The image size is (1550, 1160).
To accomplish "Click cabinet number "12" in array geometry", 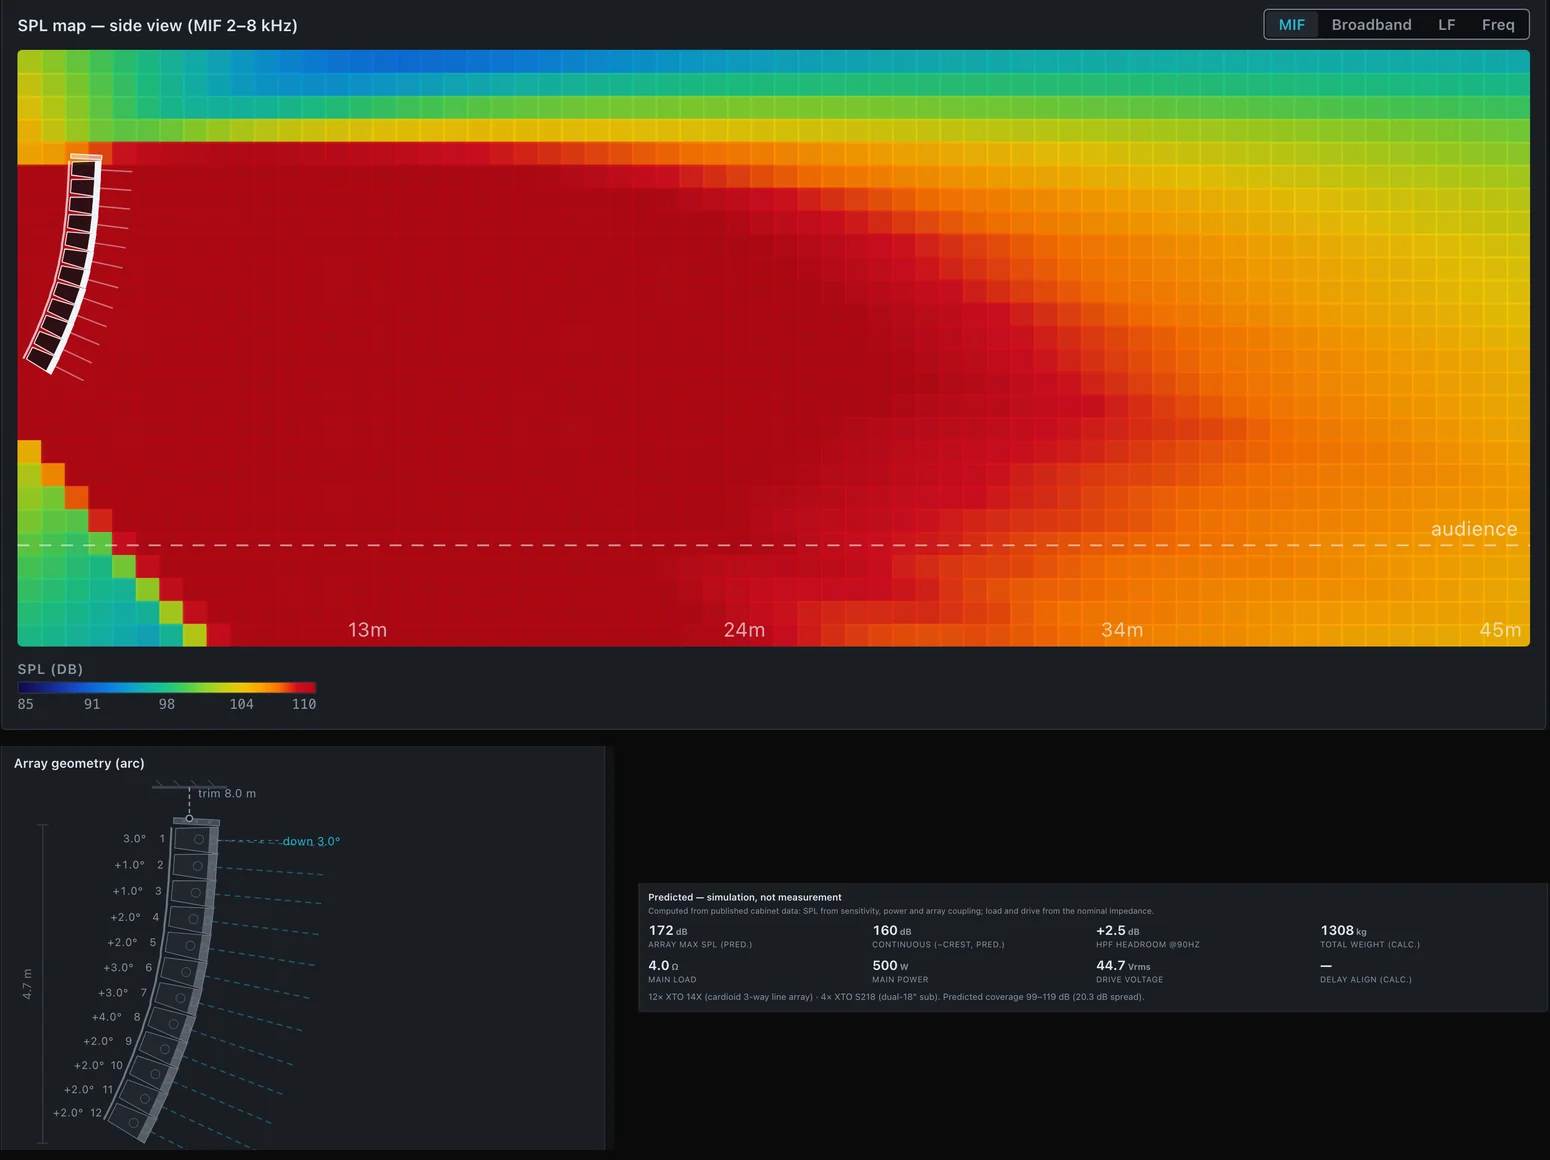I will pos(96,1113).
